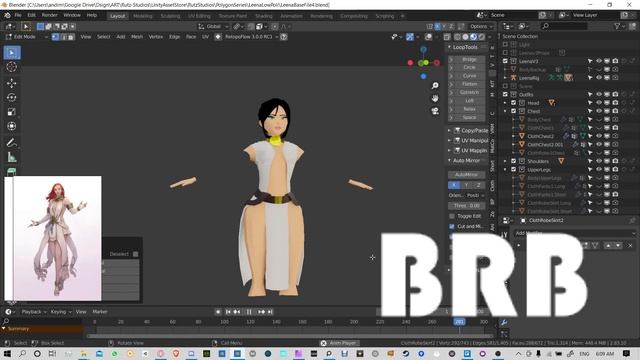Click the AutoMirror button

(x=467, y=175)
